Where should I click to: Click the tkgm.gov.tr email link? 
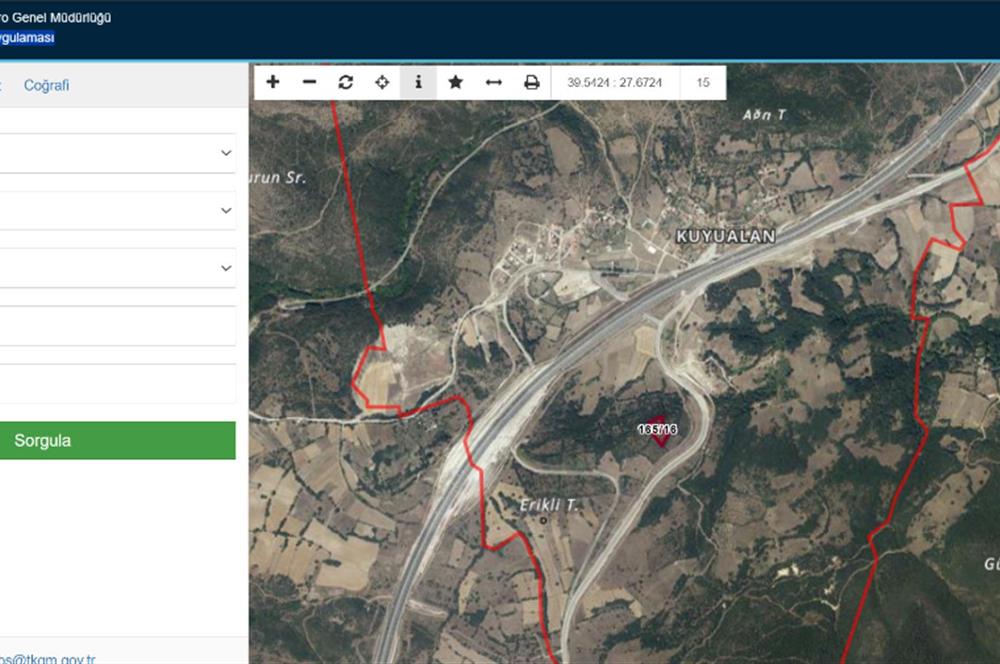click(x=47, y=658)
